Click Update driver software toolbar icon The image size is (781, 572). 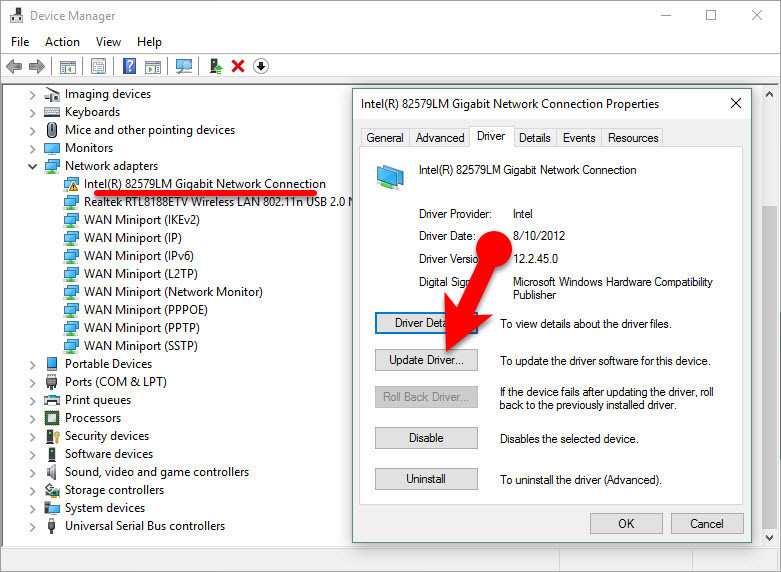point(216,66)
